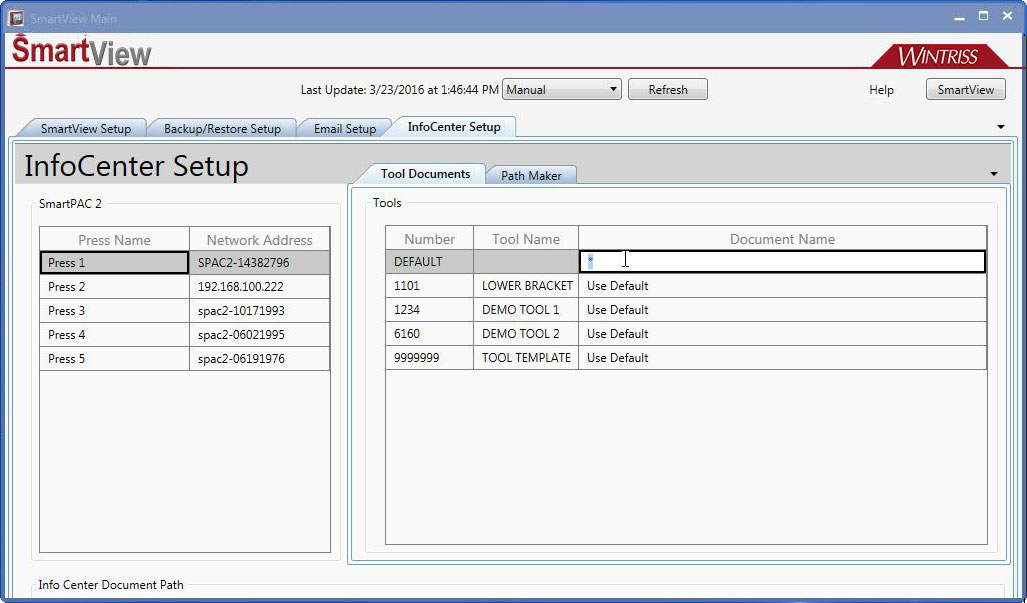The height and width of the screenshot is (603, 1027).
Task: Expand the main setup tabs overflow arrow
Action: coord(1001,127)
